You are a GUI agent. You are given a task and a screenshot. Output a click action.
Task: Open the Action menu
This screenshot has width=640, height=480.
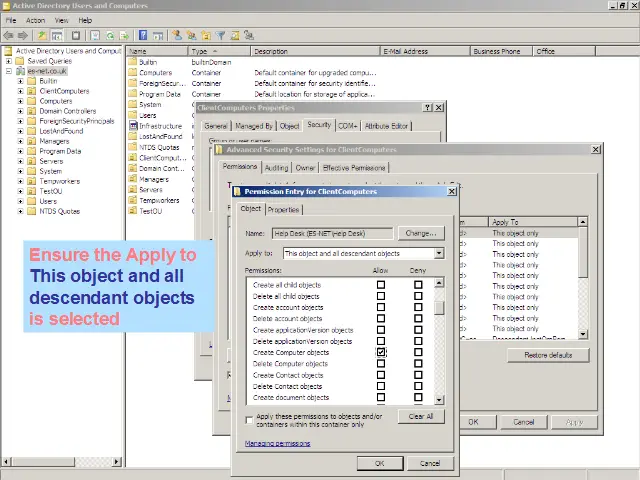pos(35,20)
